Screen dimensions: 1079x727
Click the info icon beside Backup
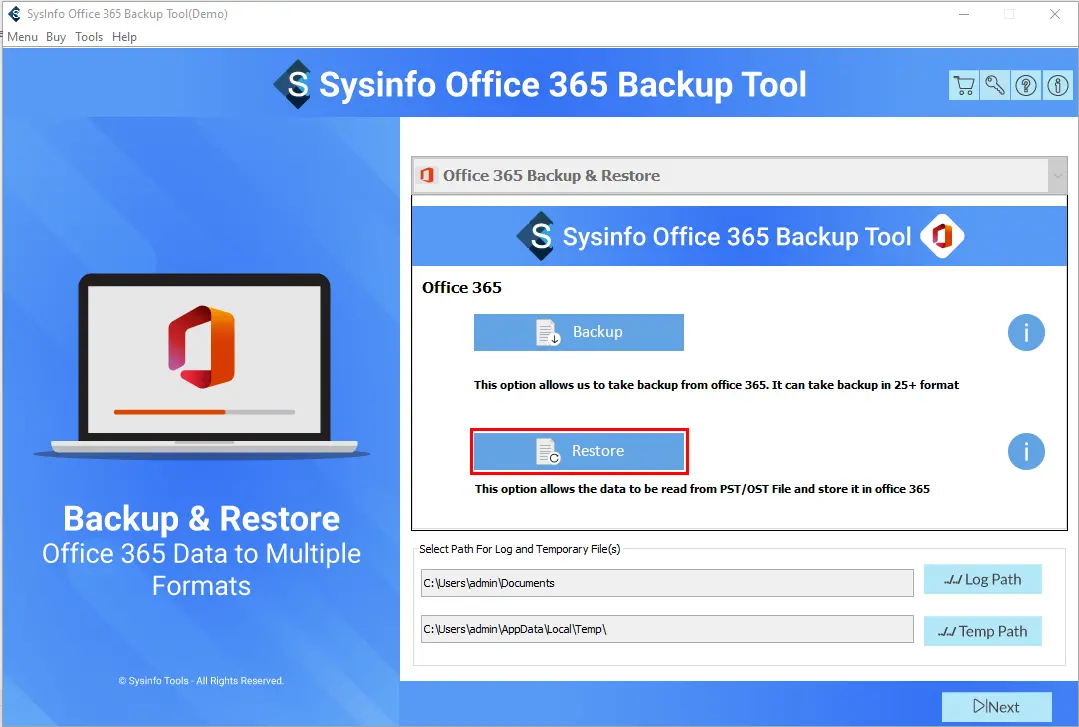[1026, 333]
